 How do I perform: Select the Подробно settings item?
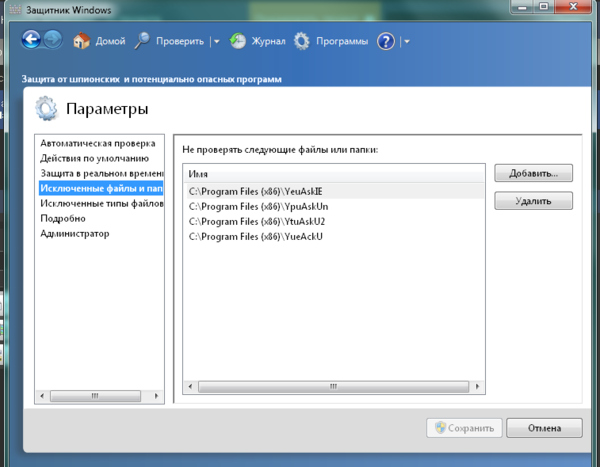(63, 219)
